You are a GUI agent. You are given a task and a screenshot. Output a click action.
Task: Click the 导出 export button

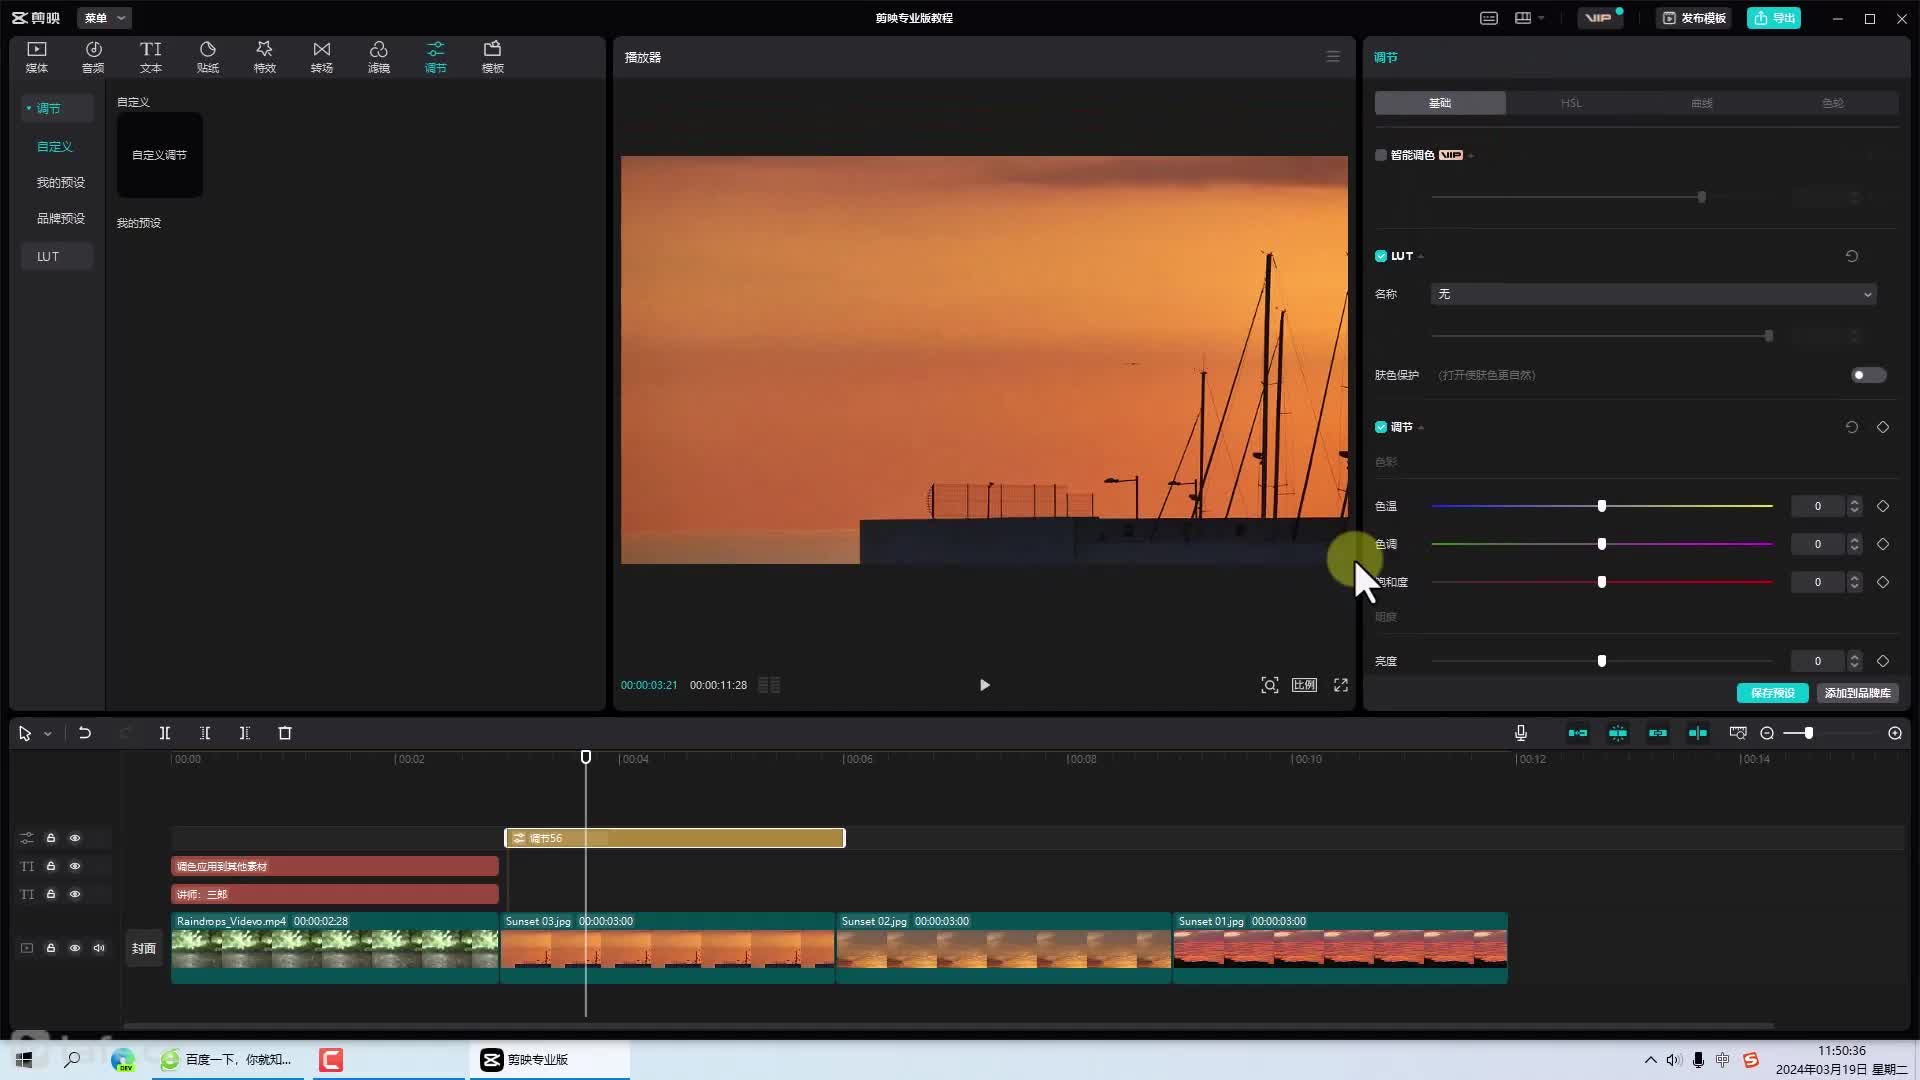tap(1774, 18)
